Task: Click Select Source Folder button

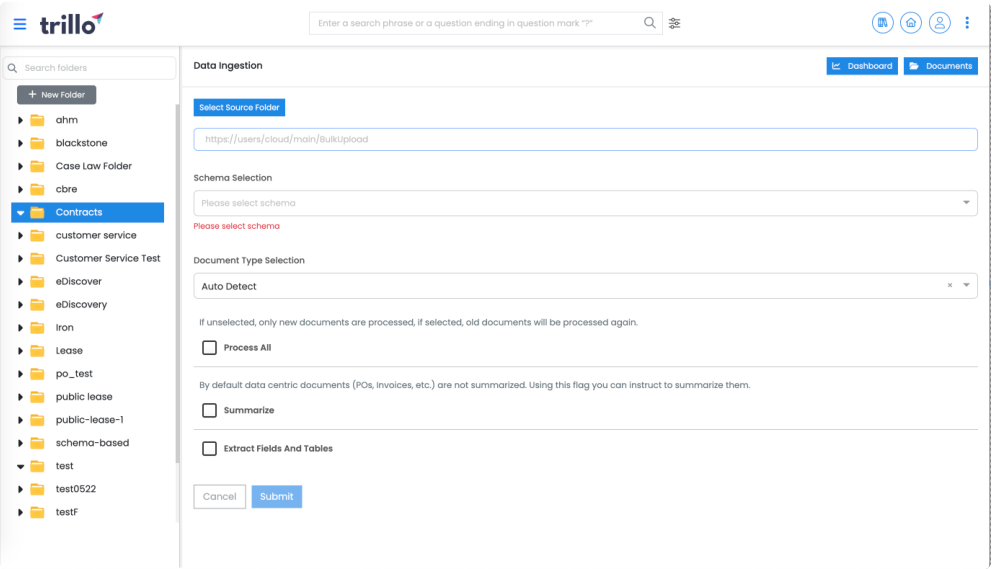Action: 239,108
